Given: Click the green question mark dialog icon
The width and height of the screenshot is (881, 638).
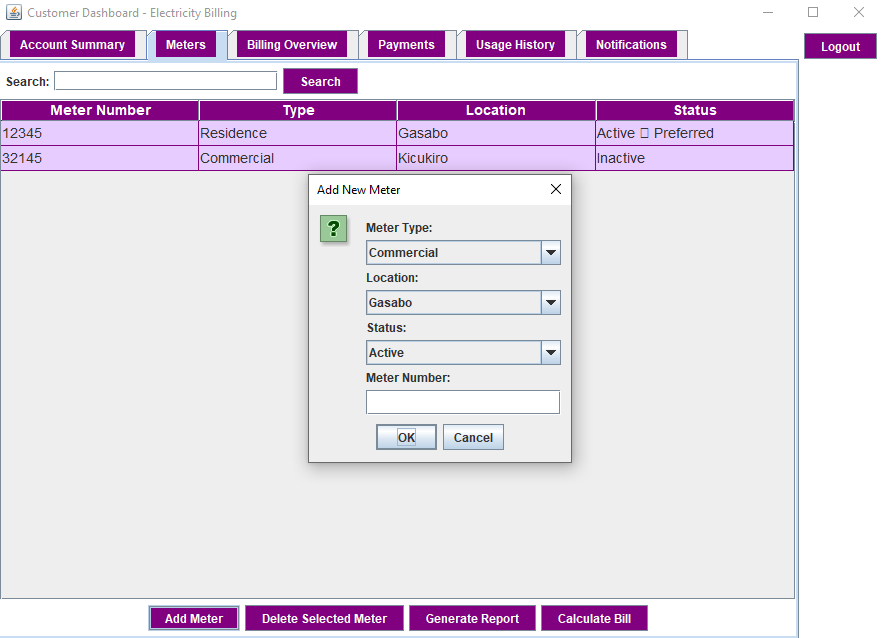Looking at the screenshot, I should point(333,229).
